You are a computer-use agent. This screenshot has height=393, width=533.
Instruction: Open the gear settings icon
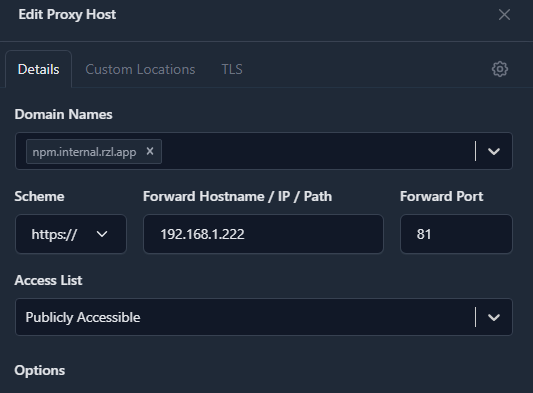500,69
